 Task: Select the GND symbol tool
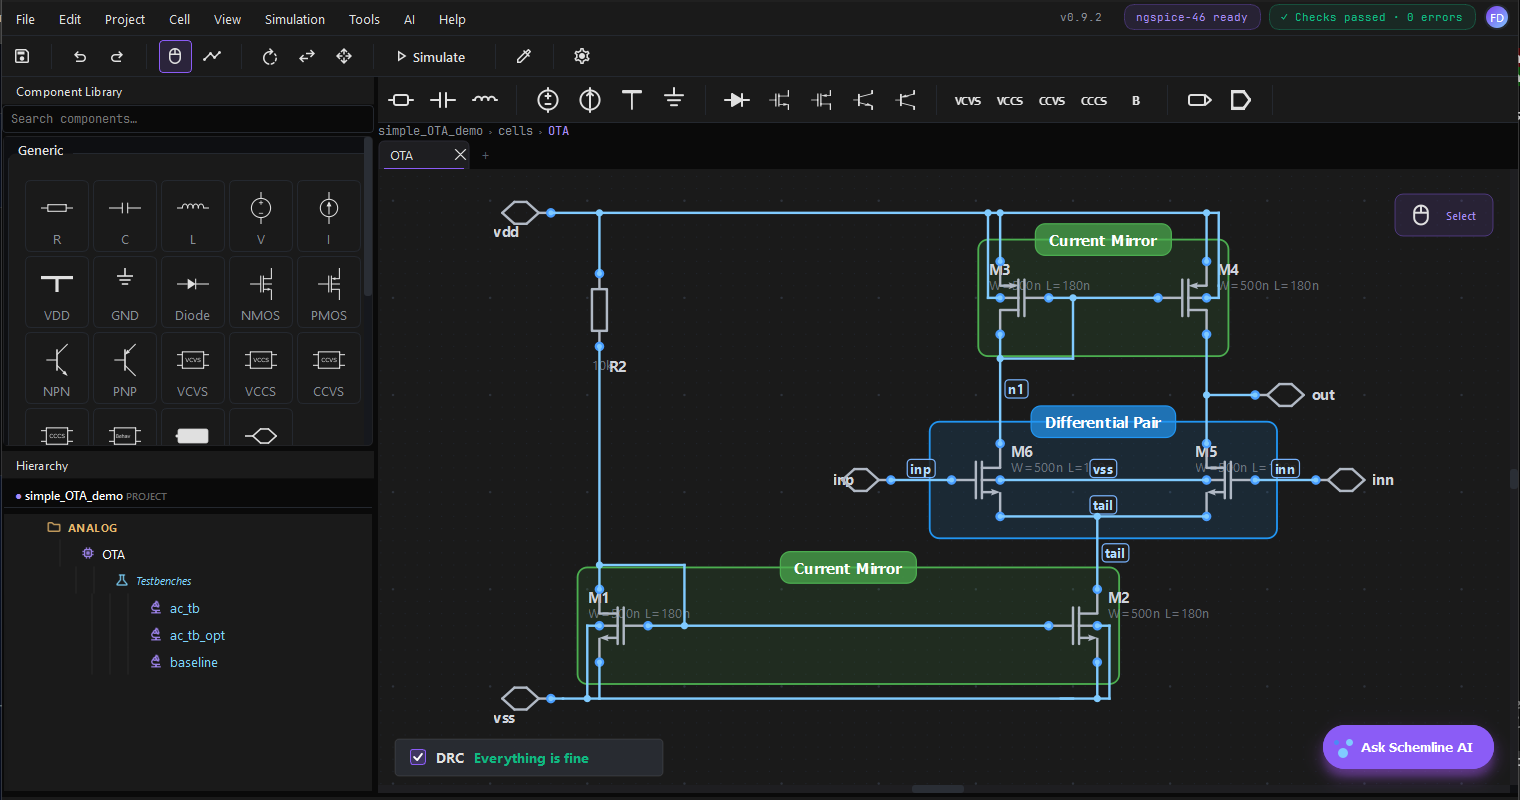[x=673, y=100]
